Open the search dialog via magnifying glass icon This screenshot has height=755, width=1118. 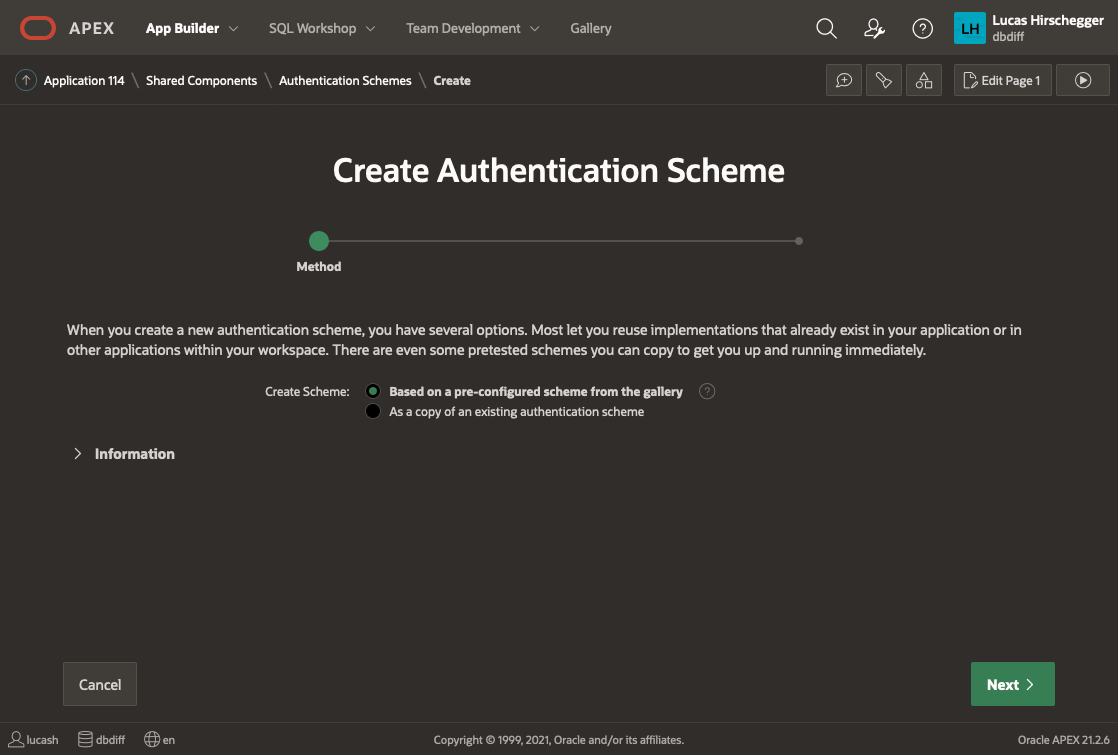(x=826, y=28)
